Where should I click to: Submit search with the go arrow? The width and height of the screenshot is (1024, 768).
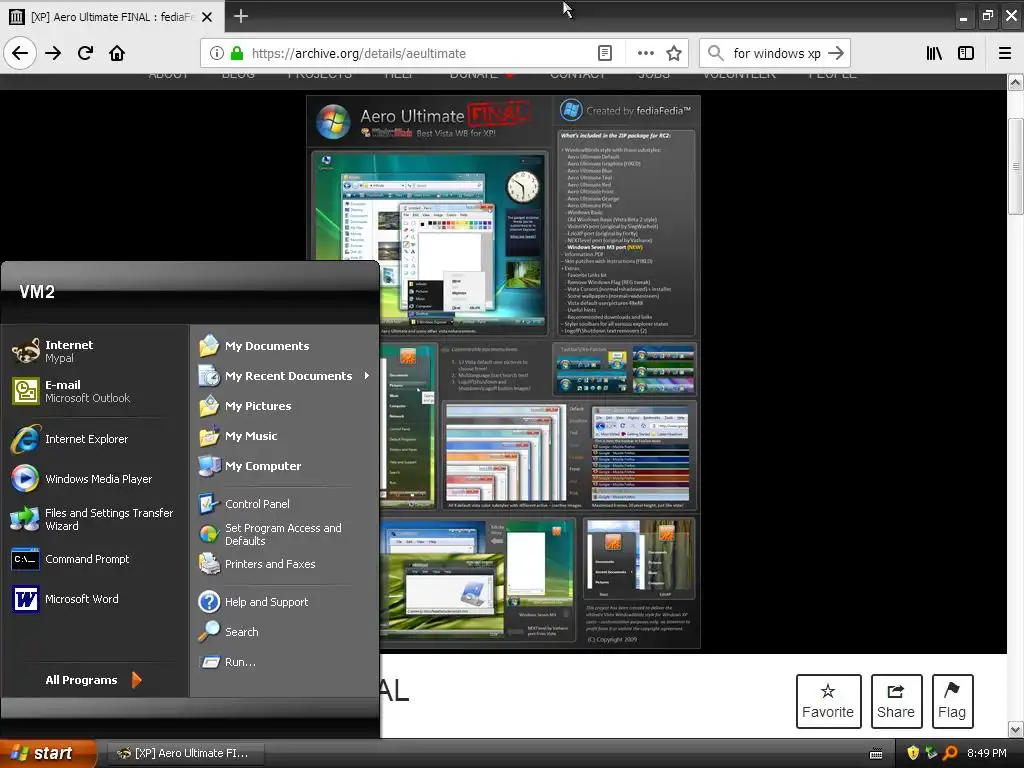(x=835, y=53)
